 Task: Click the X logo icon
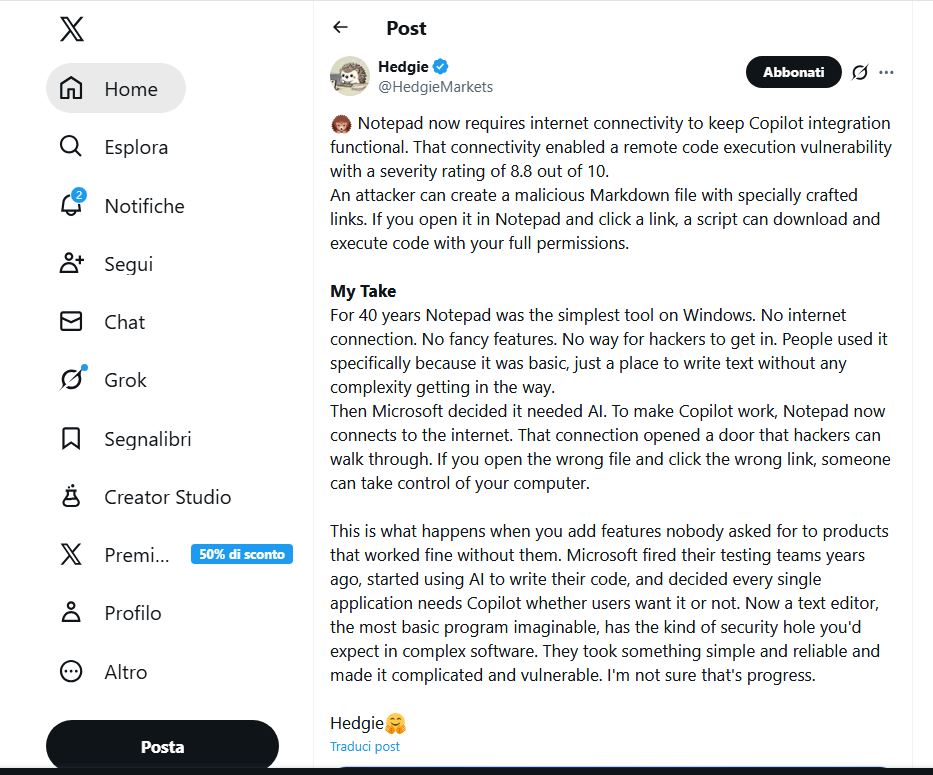(71, 29)
